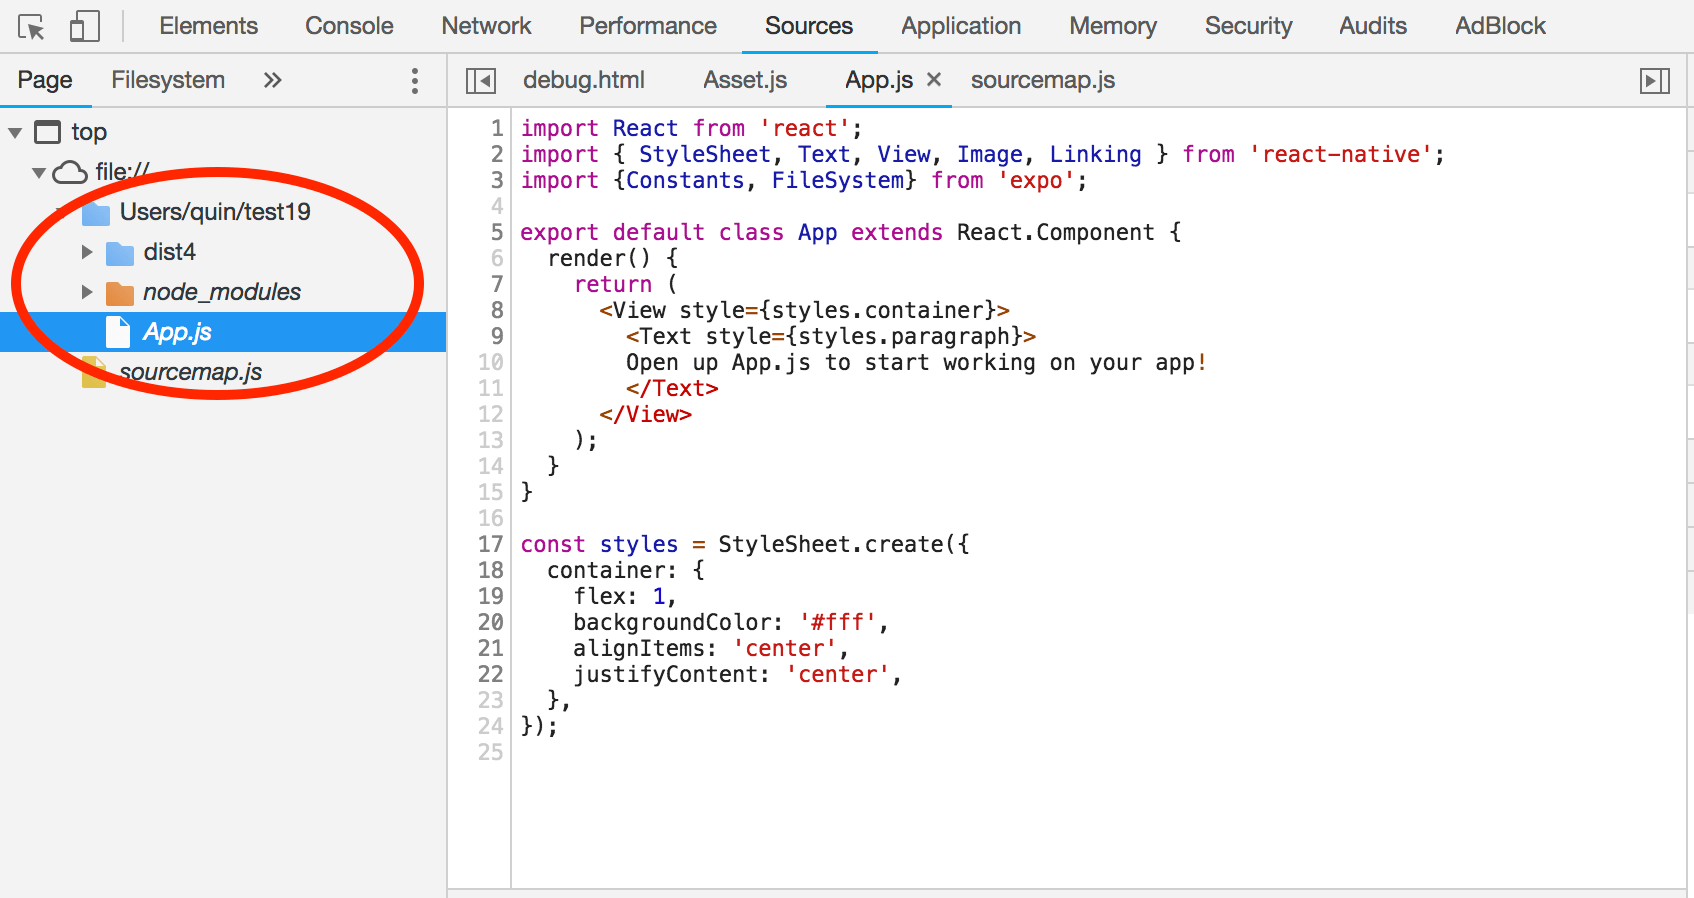Hide the navigator sidebar pane

pyautogui.click(x=481, y=81)
